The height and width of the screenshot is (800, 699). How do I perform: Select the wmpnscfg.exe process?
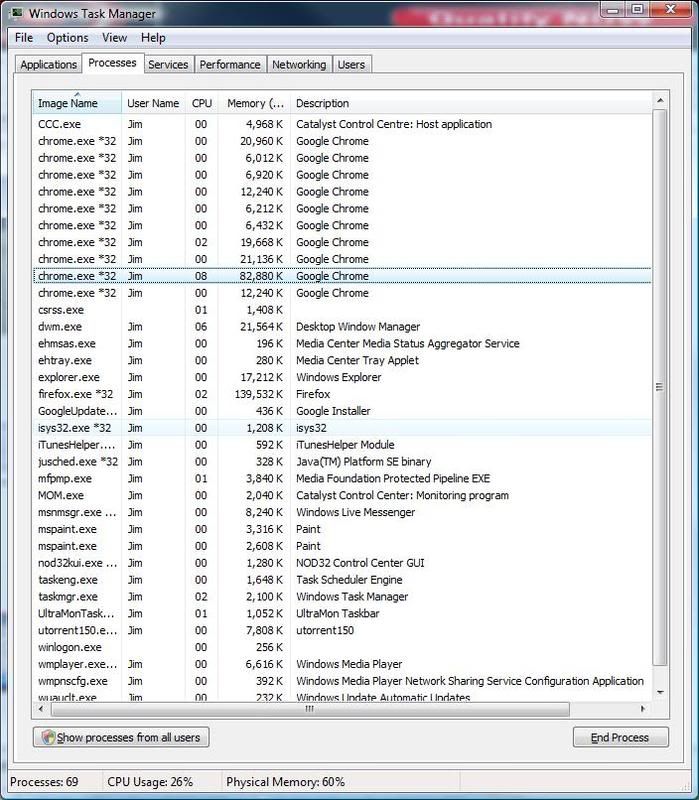point(342,681)
